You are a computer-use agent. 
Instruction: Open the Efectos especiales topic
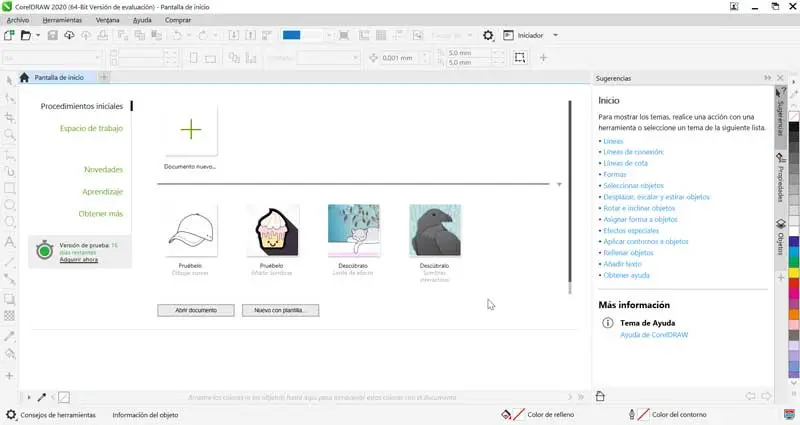(x=631, y=231)
